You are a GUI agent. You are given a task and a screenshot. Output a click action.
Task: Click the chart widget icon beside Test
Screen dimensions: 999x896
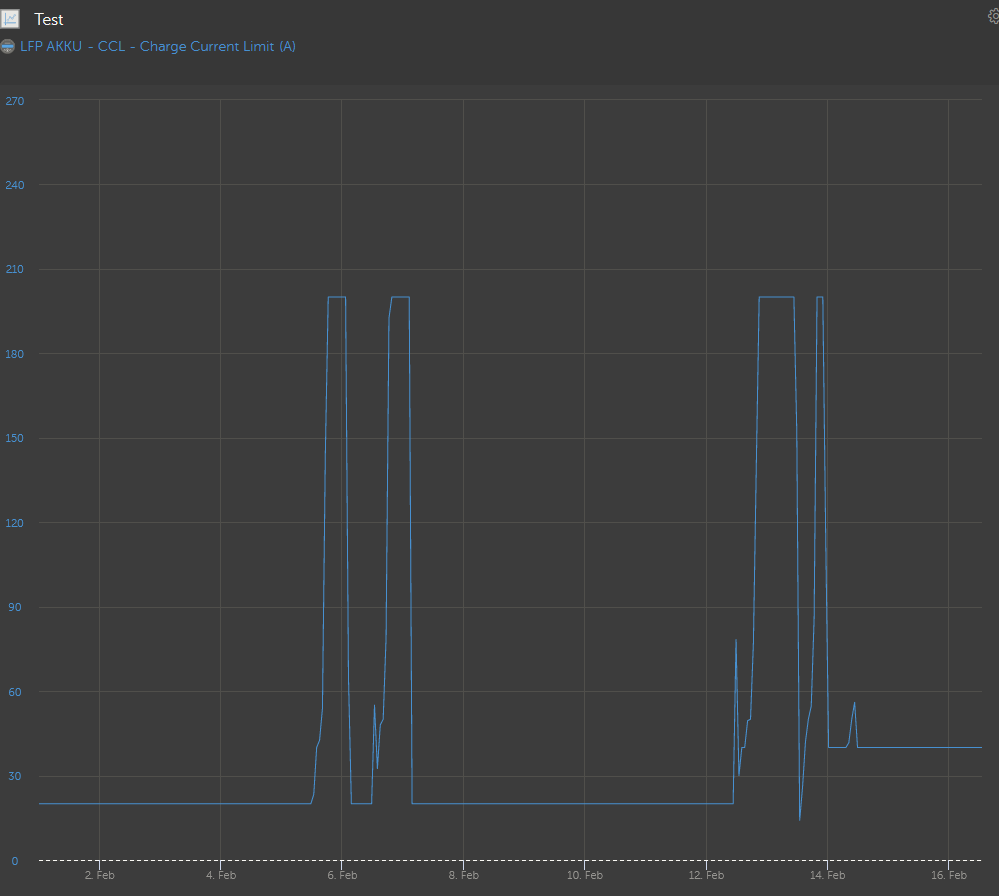coord(10,19)
